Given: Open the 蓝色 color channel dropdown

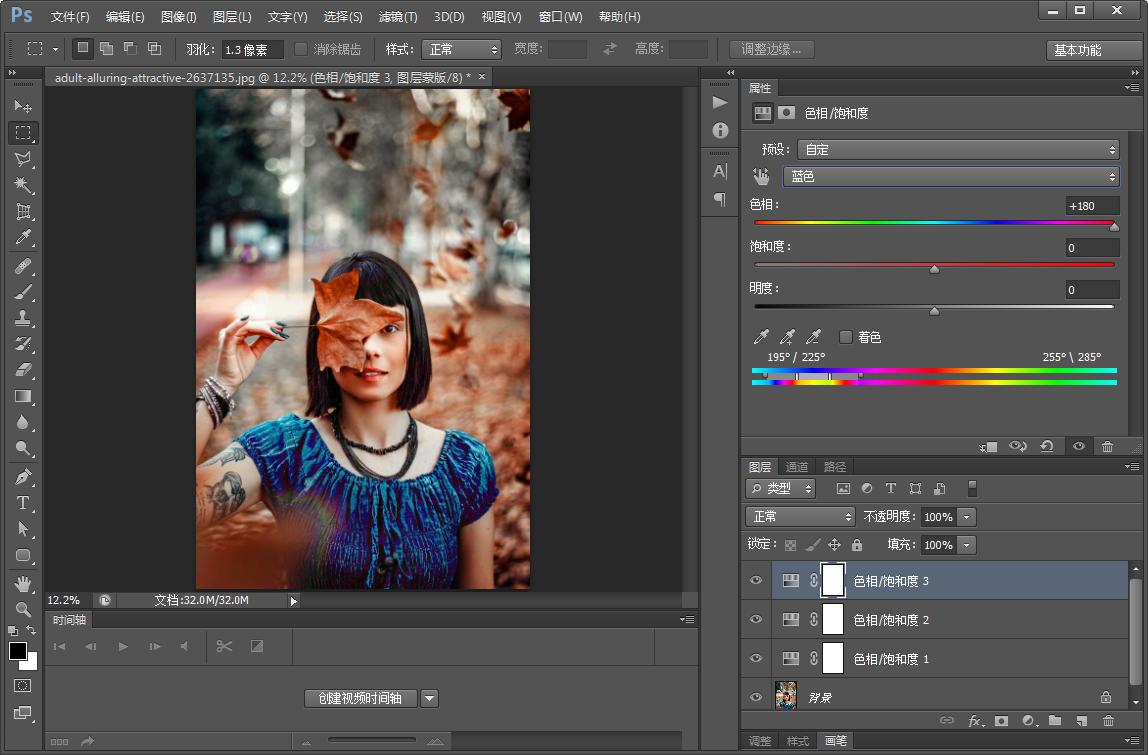Looking at the screenshot, I should click(950, 177).
